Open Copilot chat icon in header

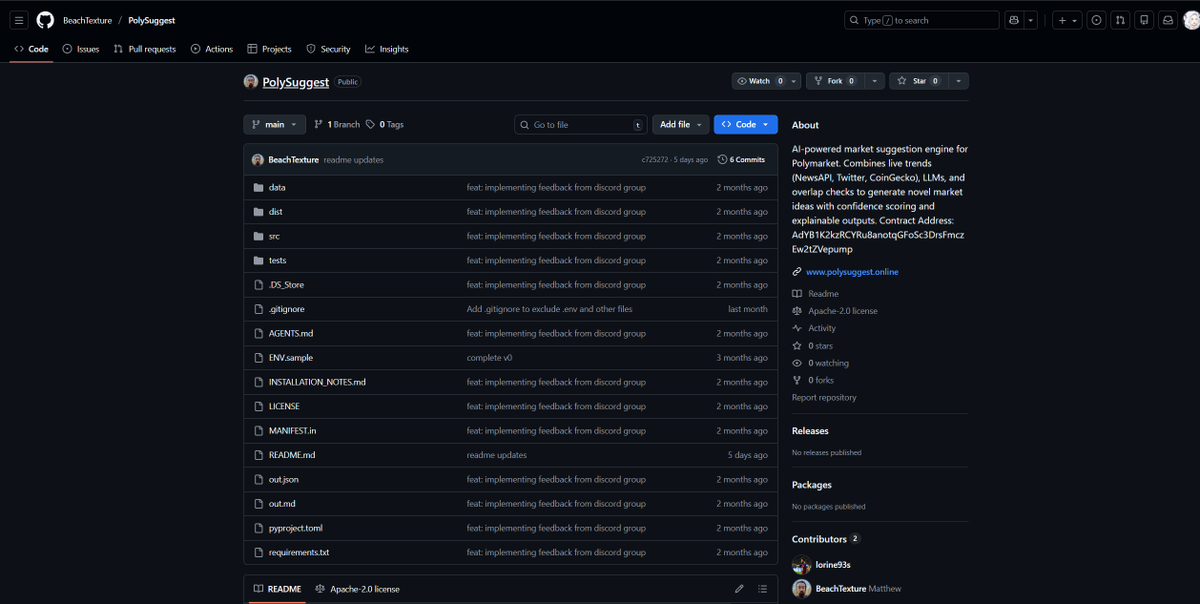click(x=1015, y=20)
